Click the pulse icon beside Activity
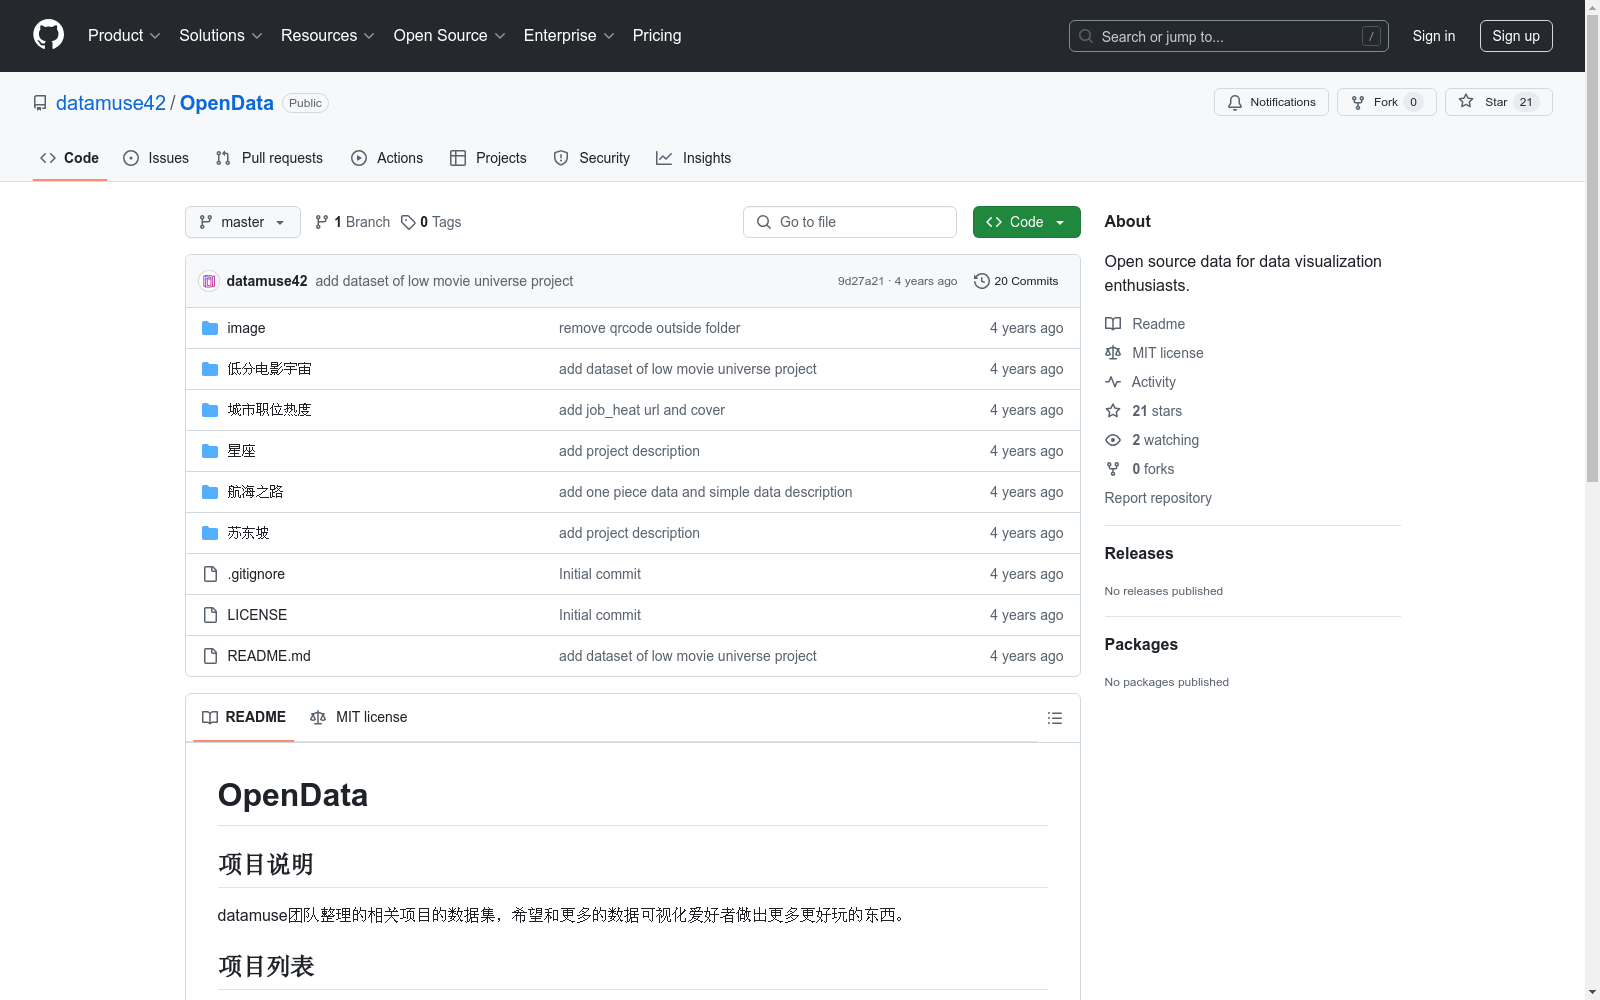The height and width of the screenshot is (1000, 1600). 1113,382
